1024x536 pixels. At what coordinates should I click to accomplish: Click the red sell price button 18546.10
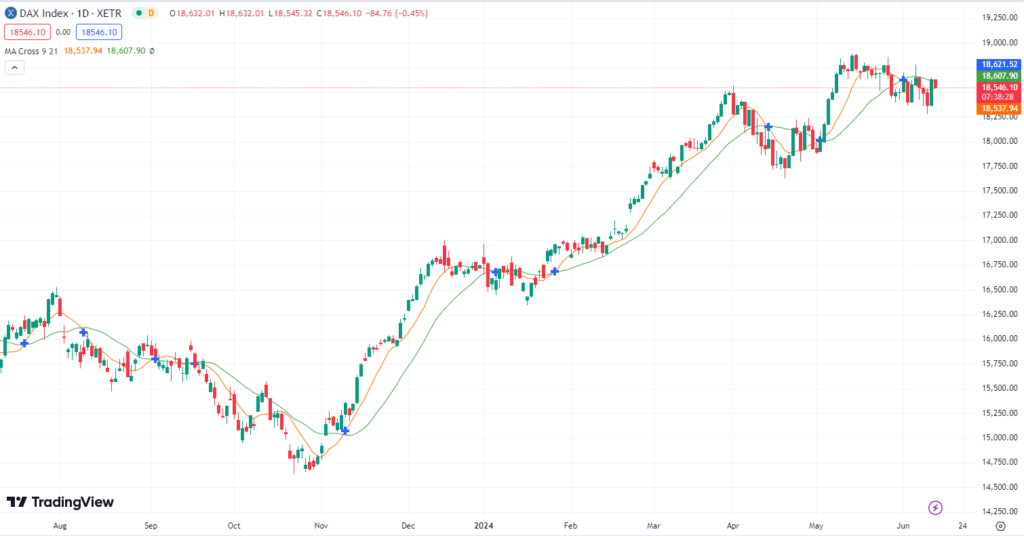coord(27,32)
